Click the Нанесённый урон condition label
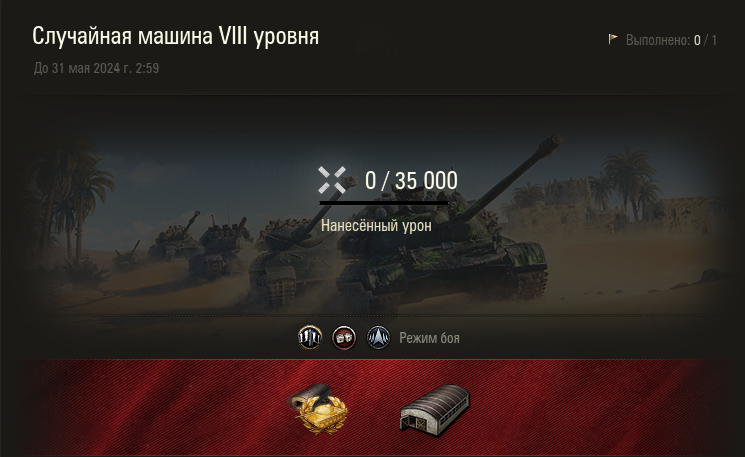Viewport: 745px width, 457px height. 376,226
